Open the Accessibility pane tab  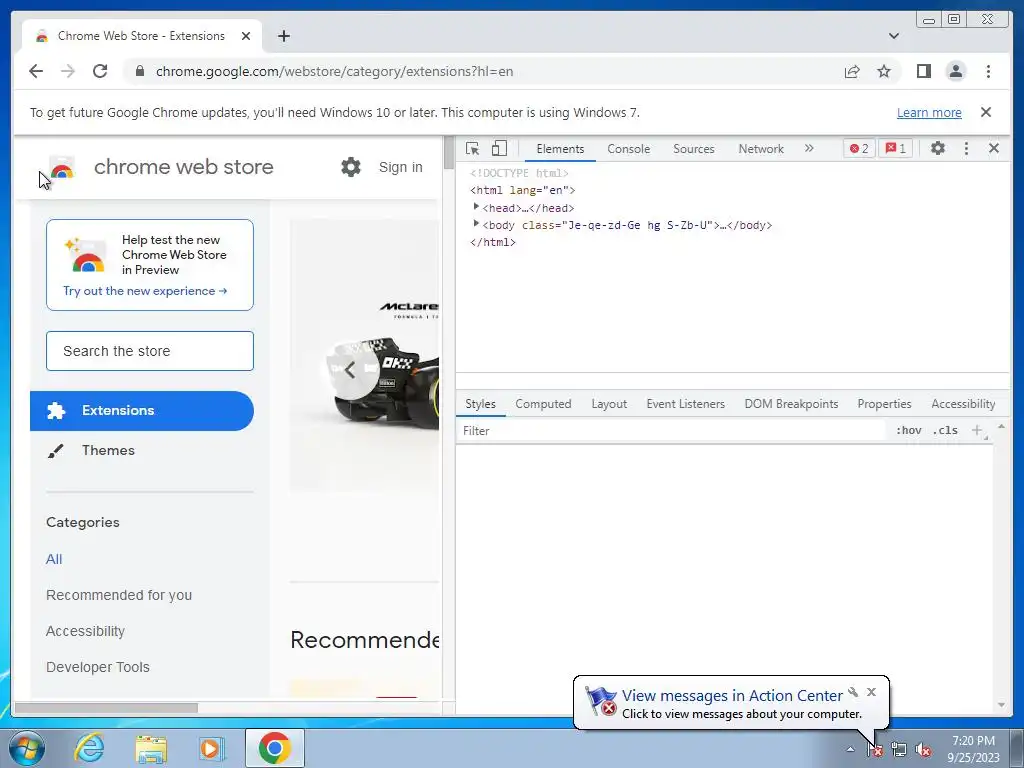963,404
